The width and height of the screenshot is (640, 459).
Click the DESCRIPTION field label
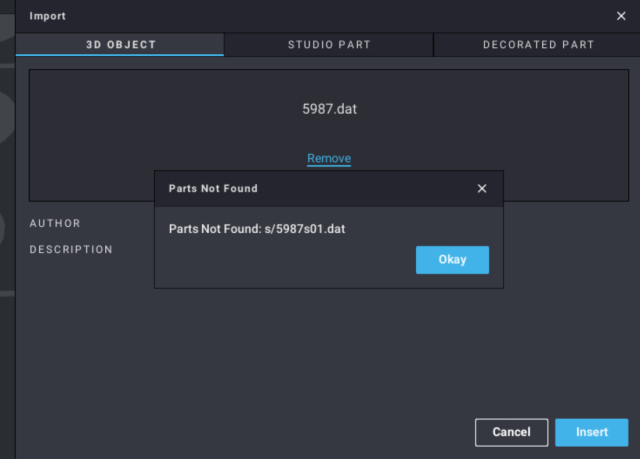coord(71,249)
